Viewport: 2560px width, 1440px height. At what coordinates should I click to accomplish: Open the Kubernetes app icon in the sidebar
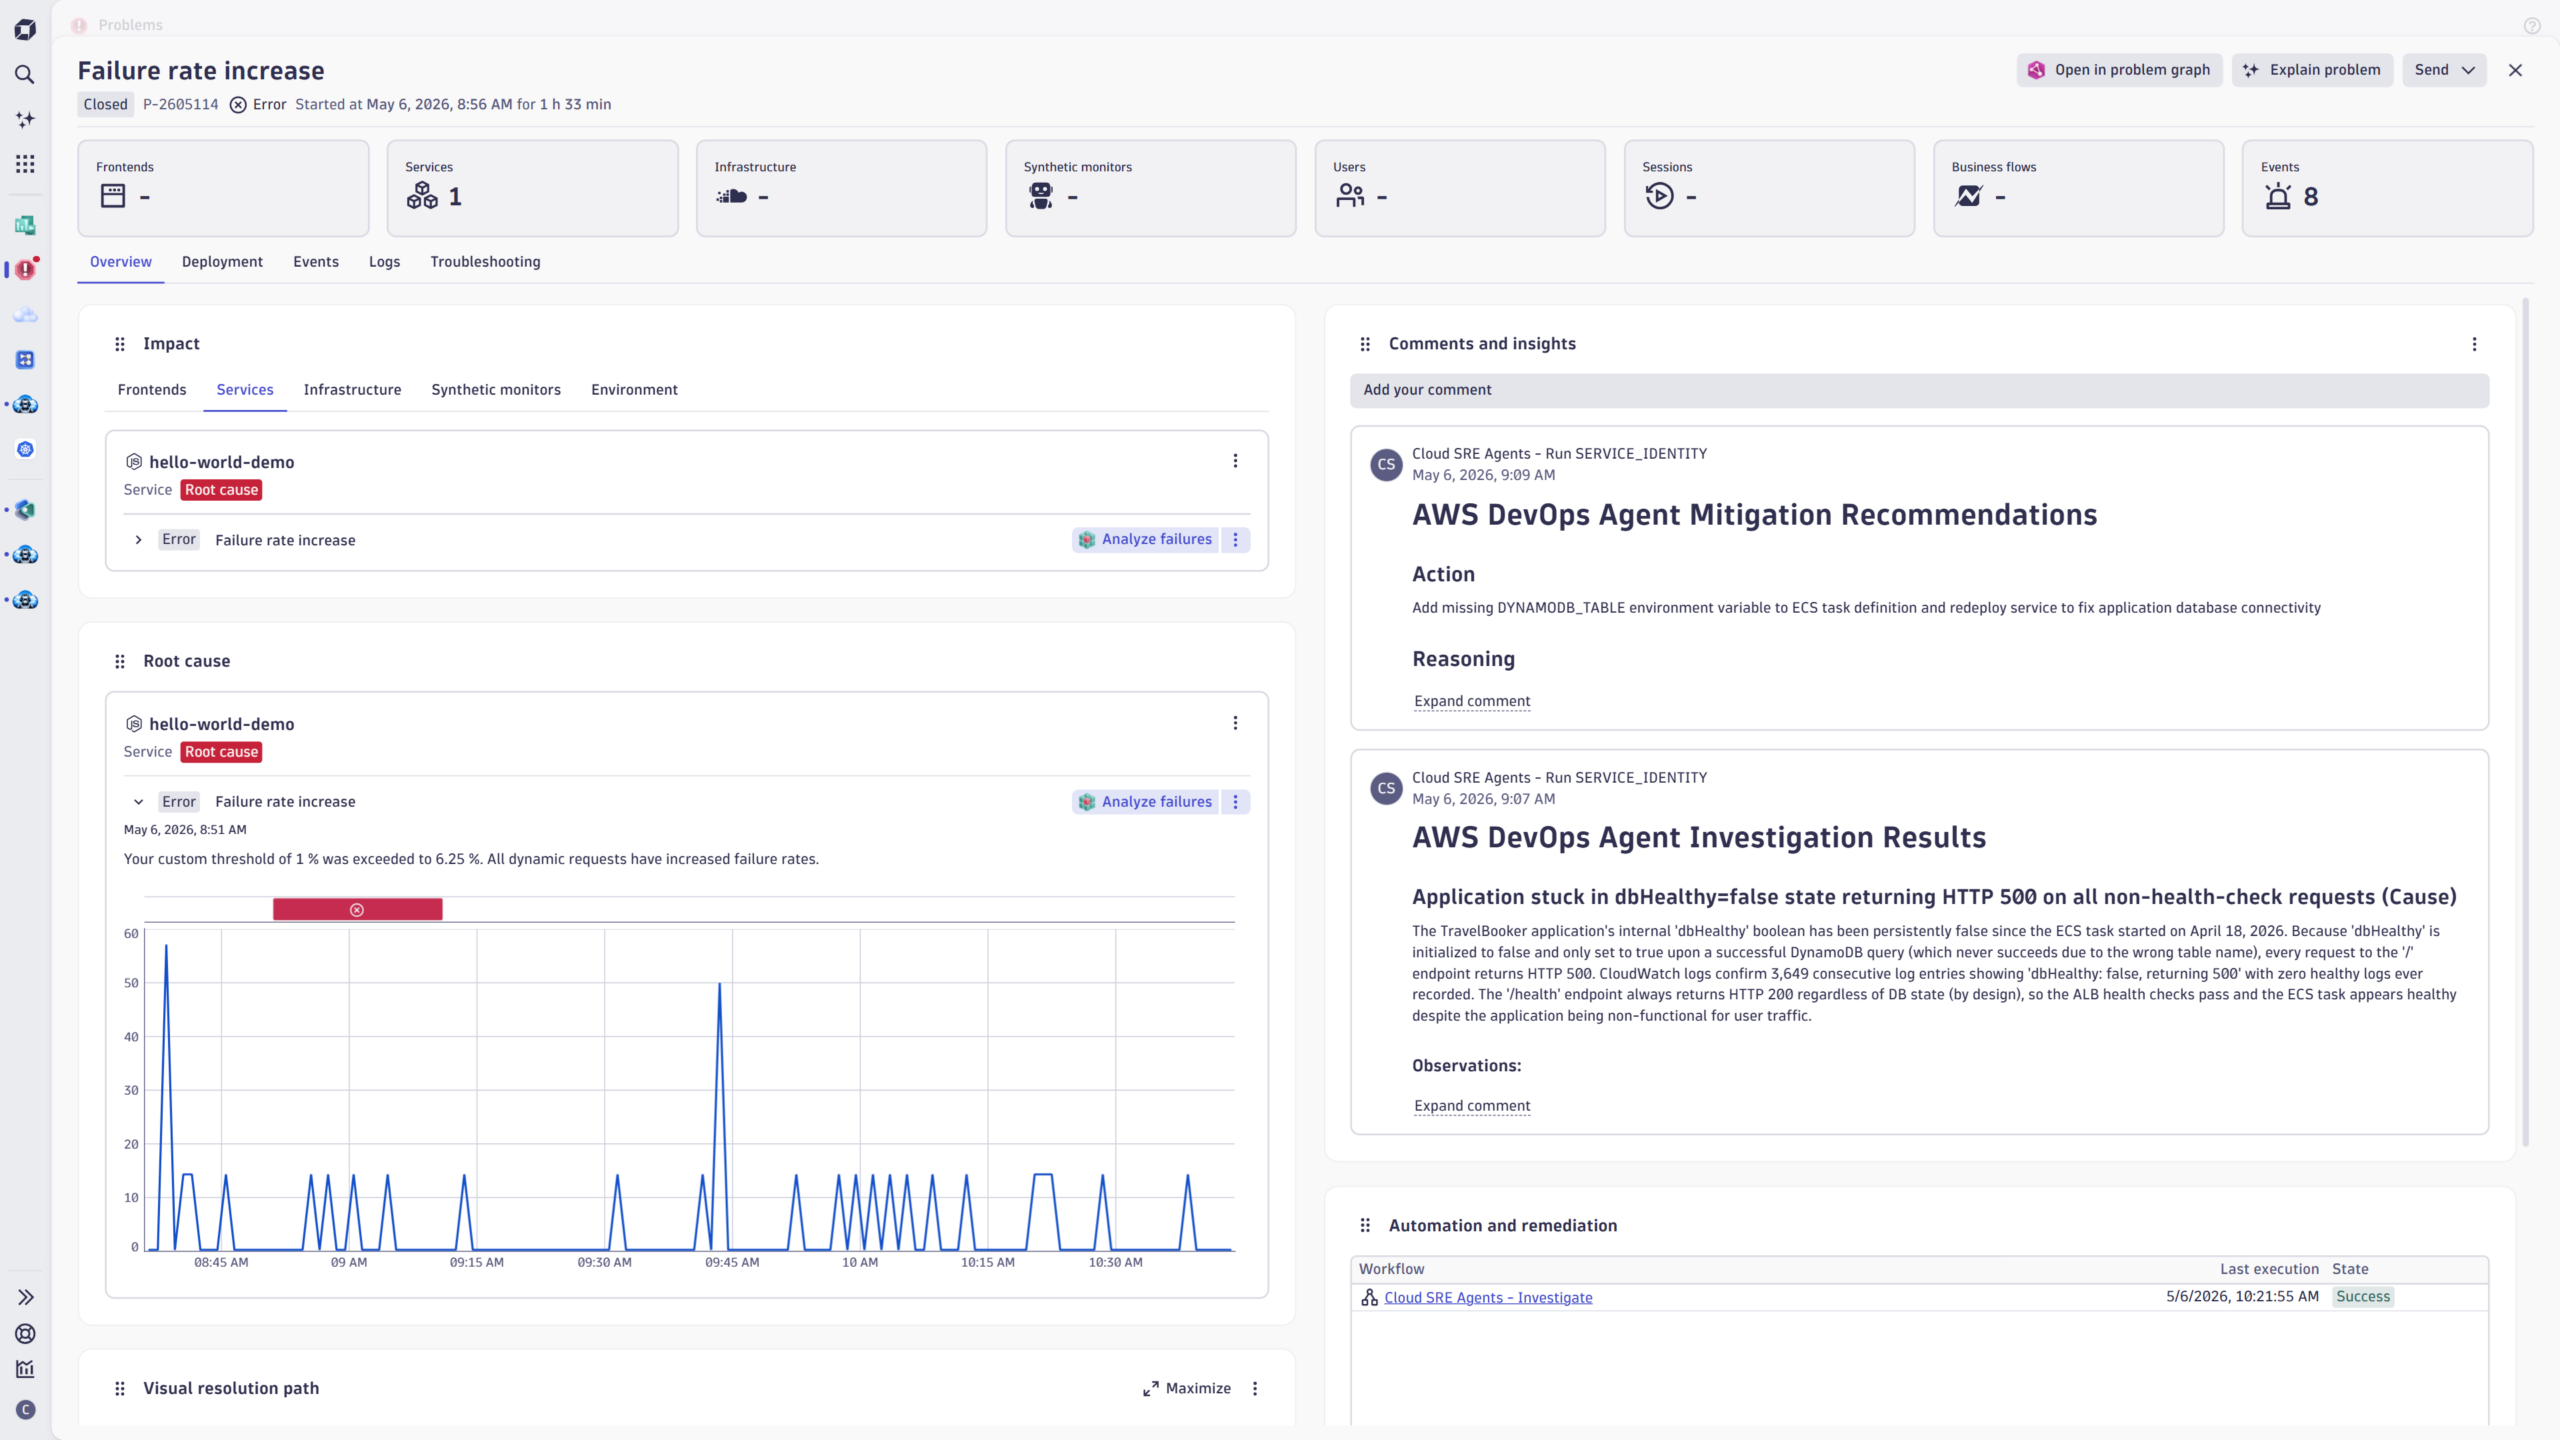pos(25,450)
